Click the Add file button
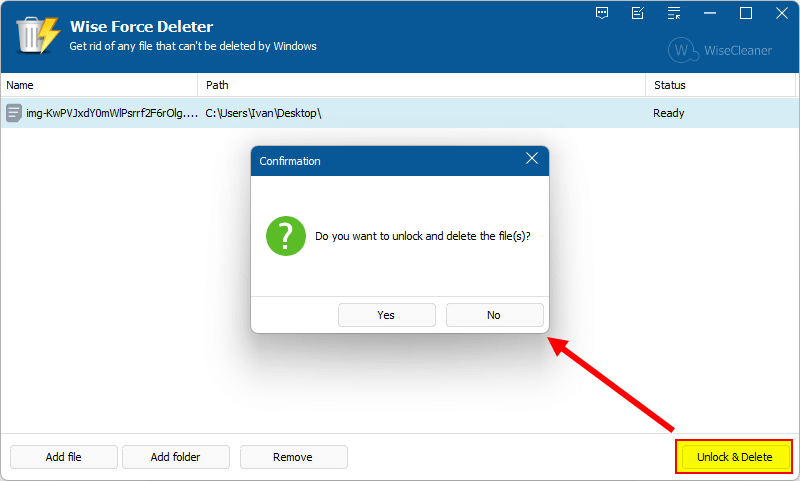This screenshot has height=481, width=800. [x=63, y=457]
